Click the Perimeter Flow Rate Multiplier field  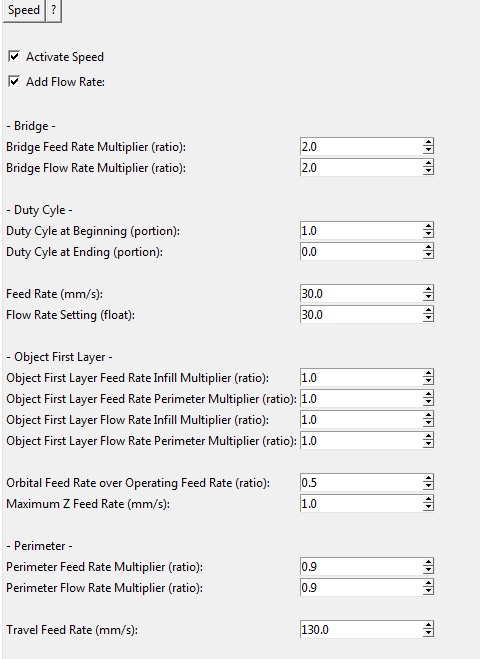pyautogui.click(x=361, y=588)
